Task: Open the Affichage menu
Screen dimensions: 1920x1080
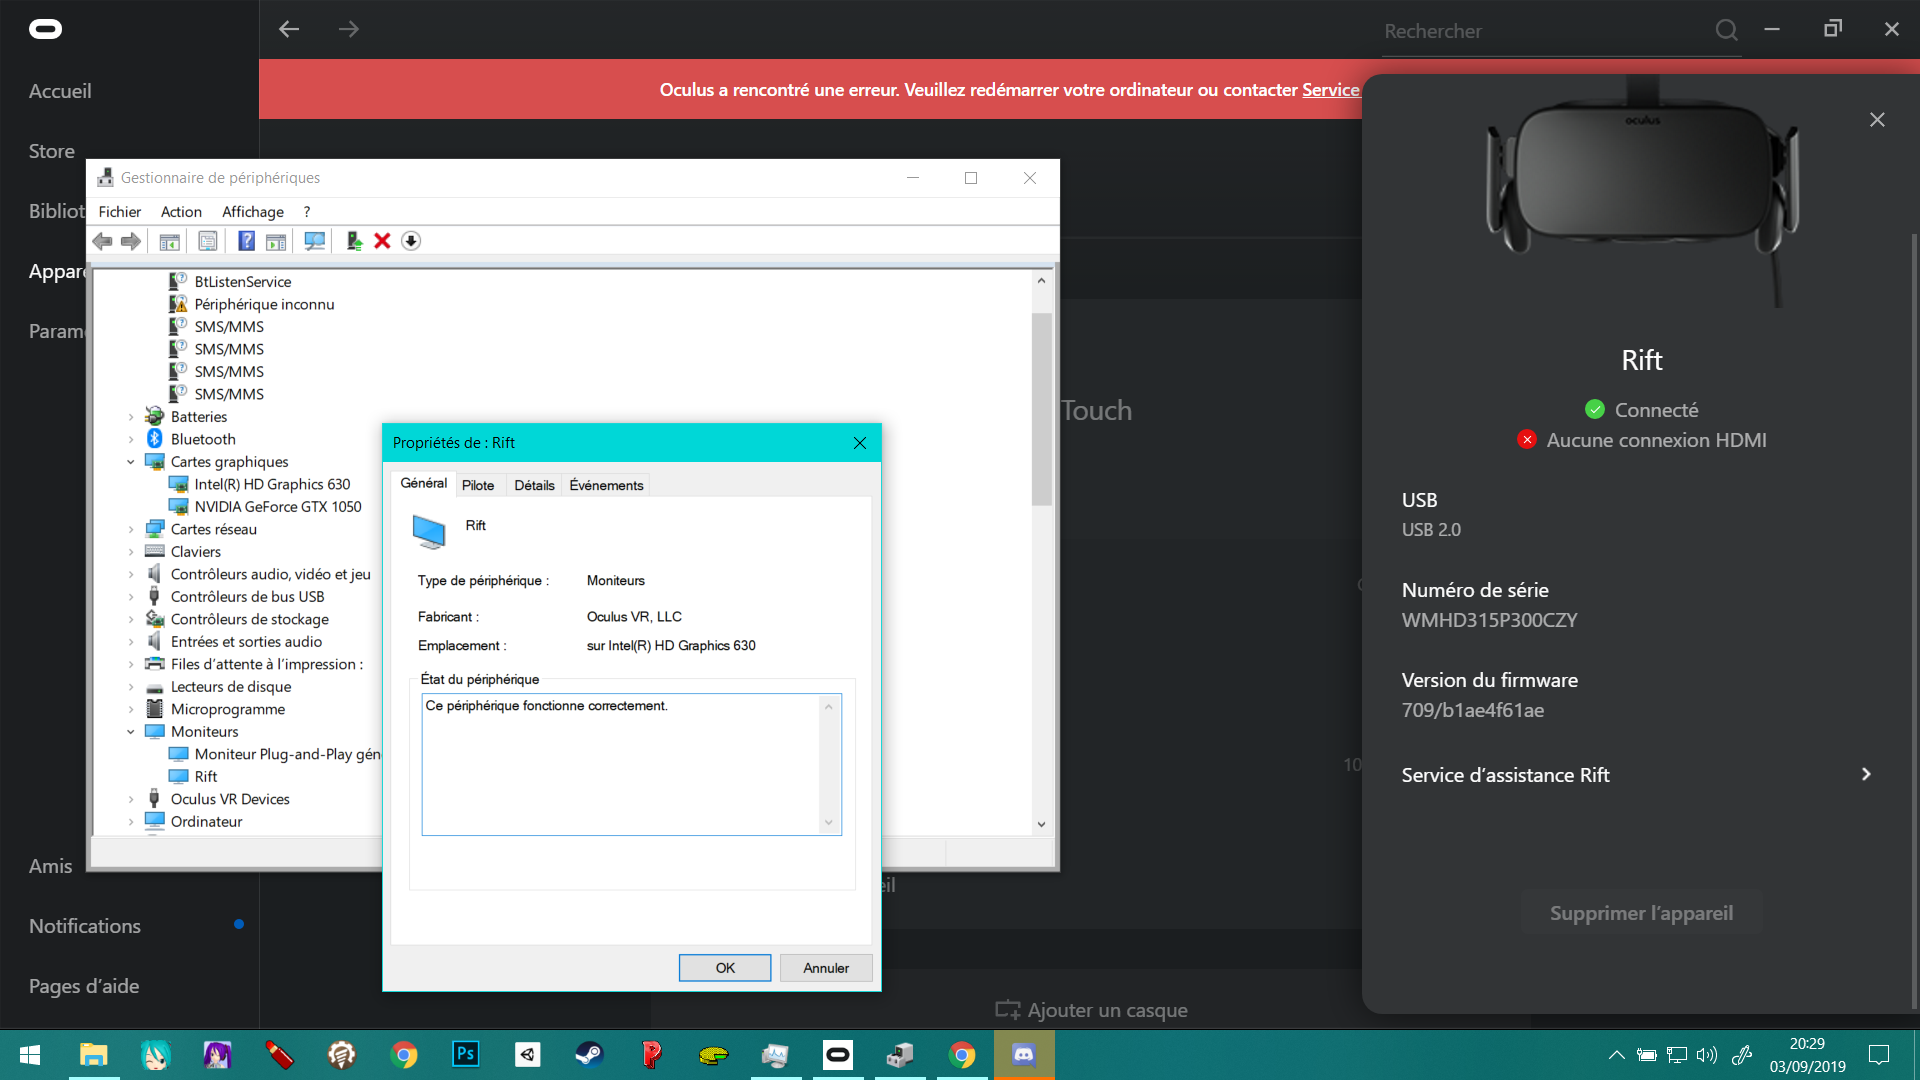Action: click(x=252, y=212)
